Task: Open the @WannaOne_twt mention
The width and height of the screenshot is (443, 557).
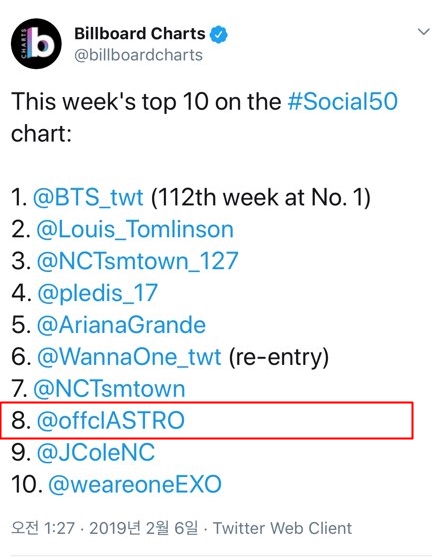Action: pyautogui.click(x=129, y=357)
